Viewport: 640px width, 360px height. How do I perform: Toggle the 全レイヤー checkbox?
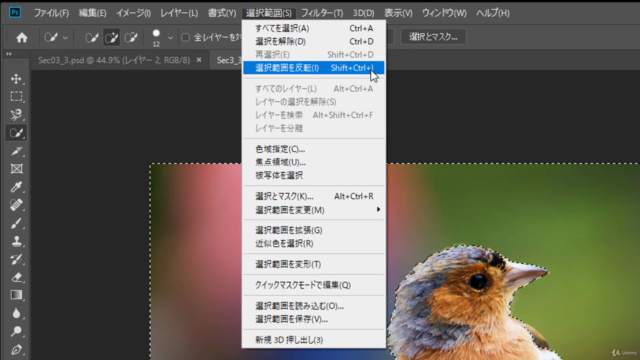[x=186, y=38]
